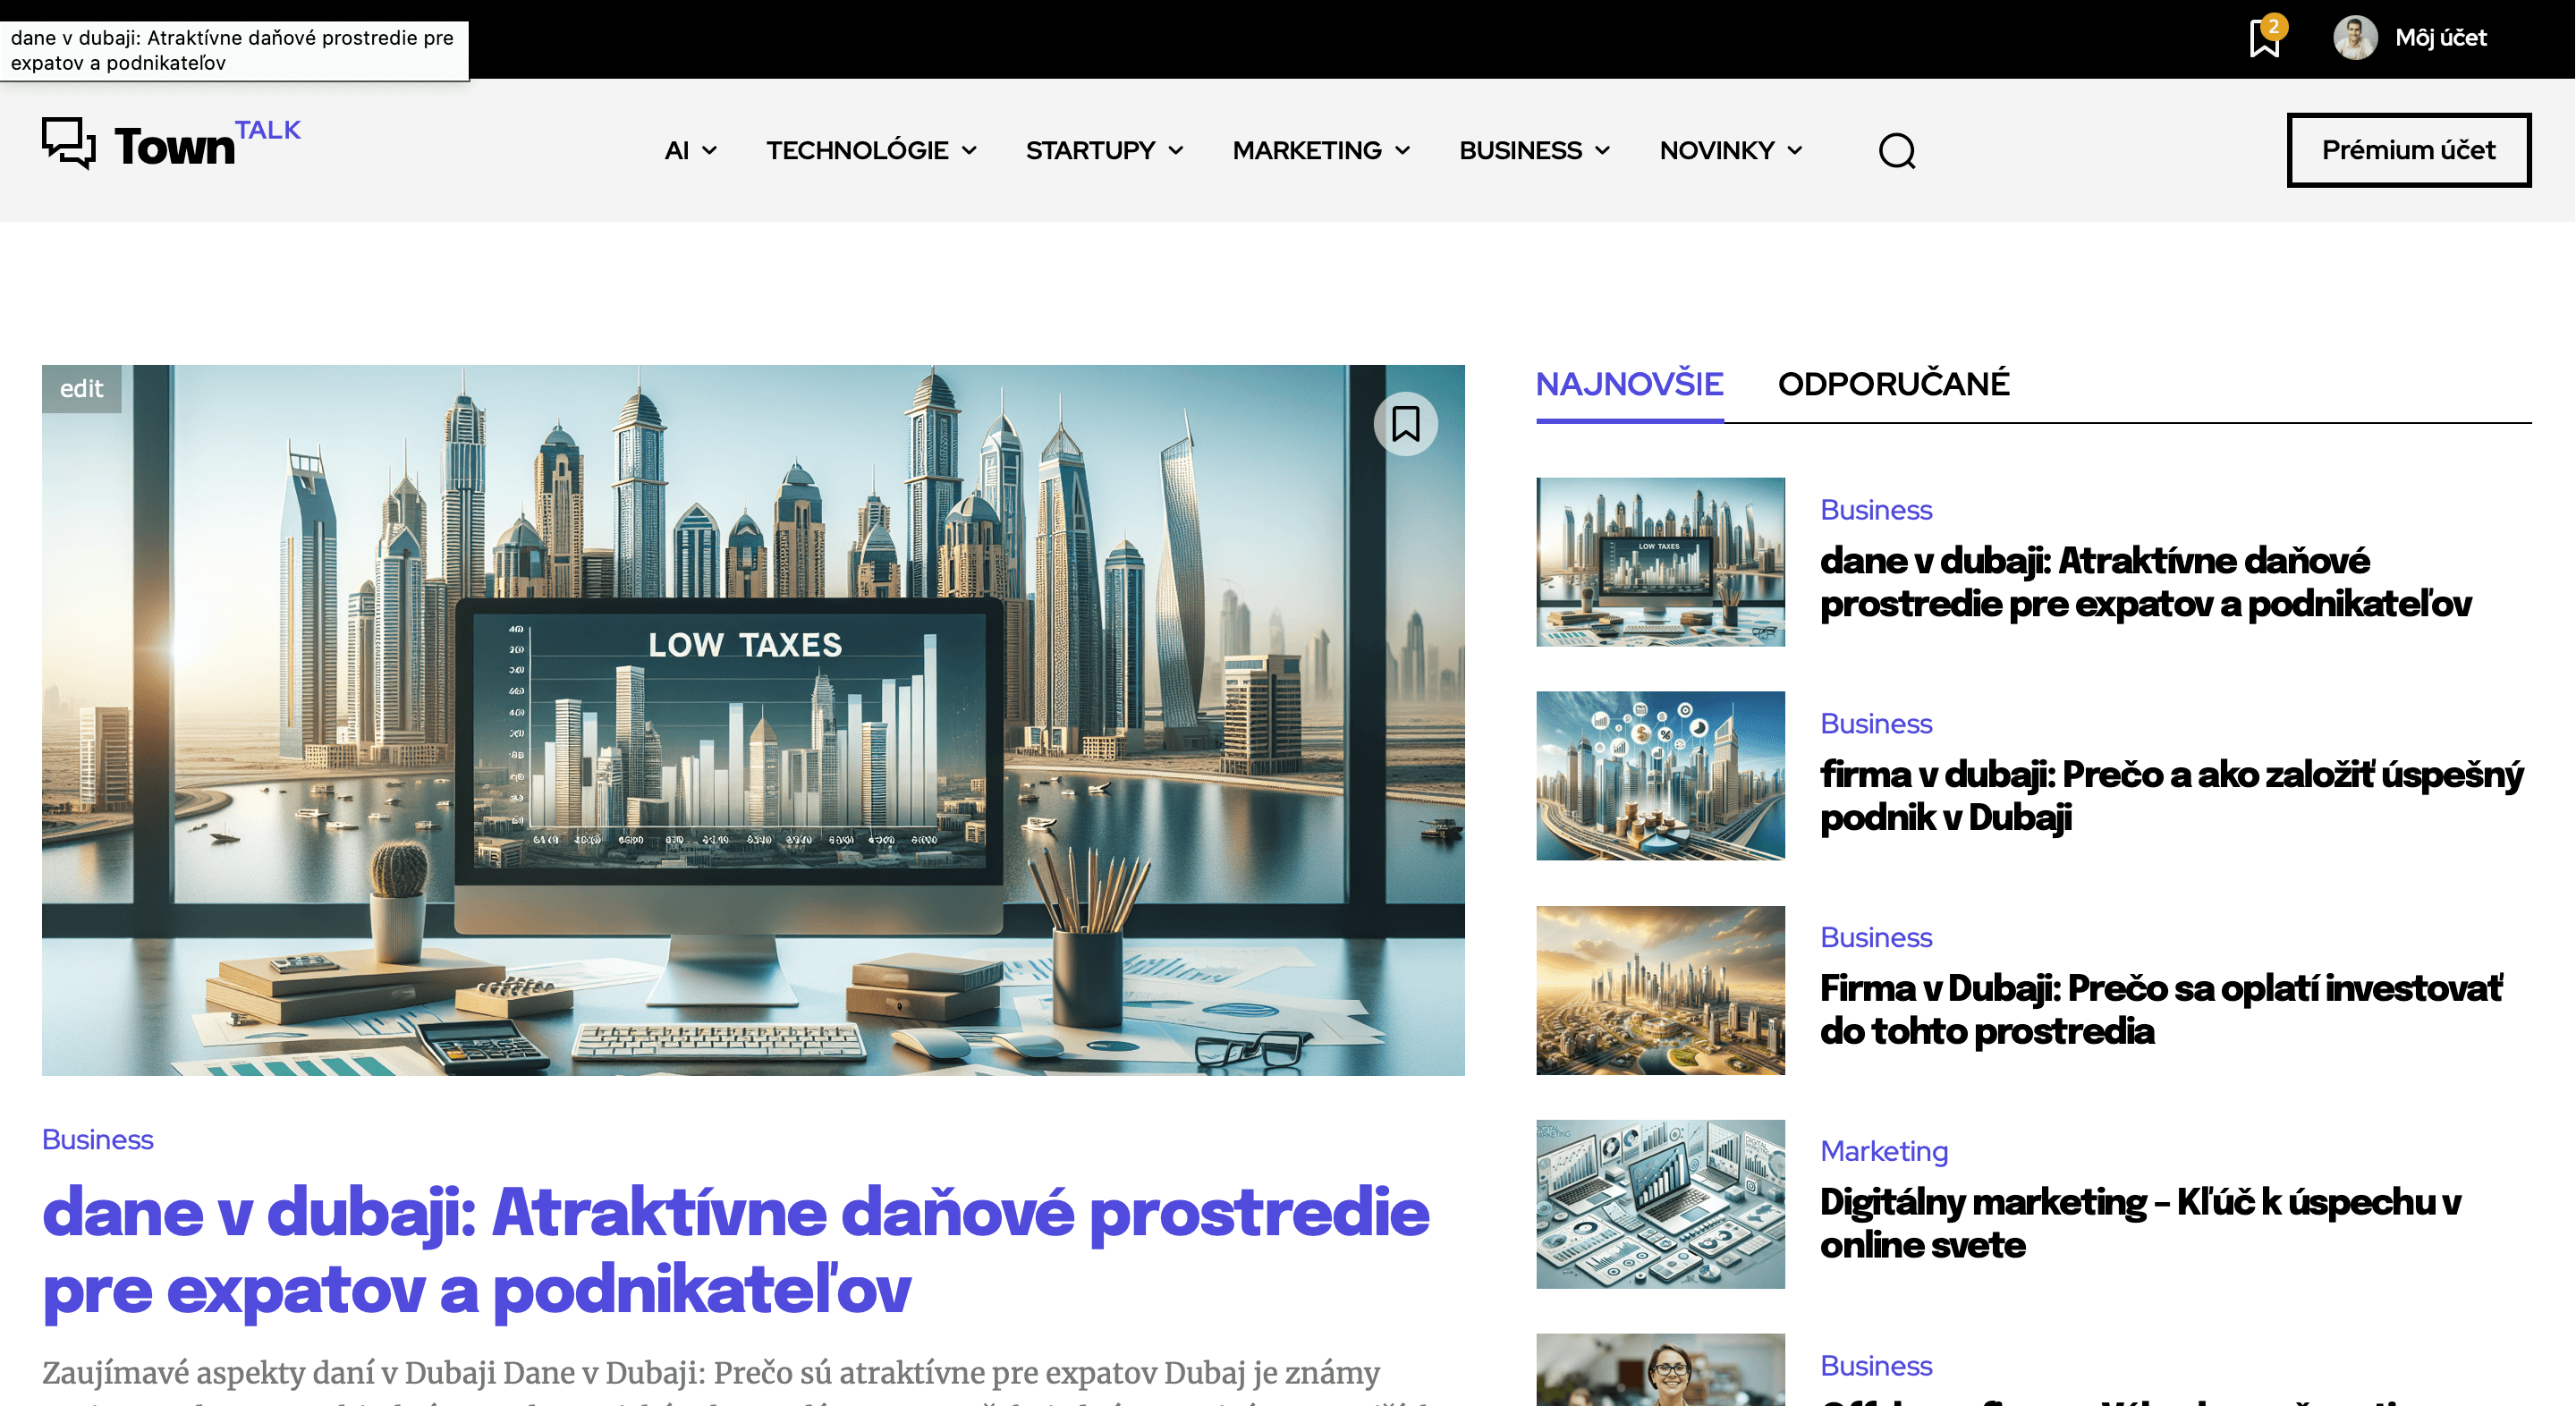Bookmark the featured Dubai taxes article

click(x=1405, y=424)
